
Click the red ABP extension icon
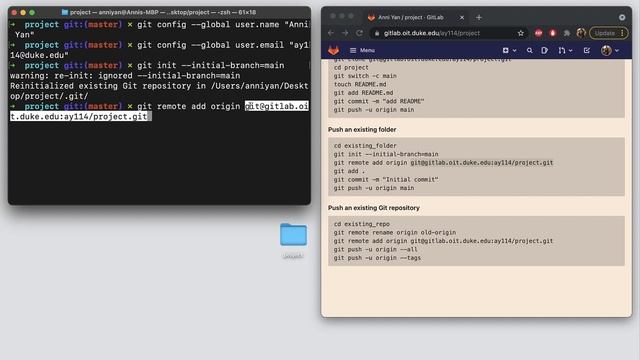(538, 33)
